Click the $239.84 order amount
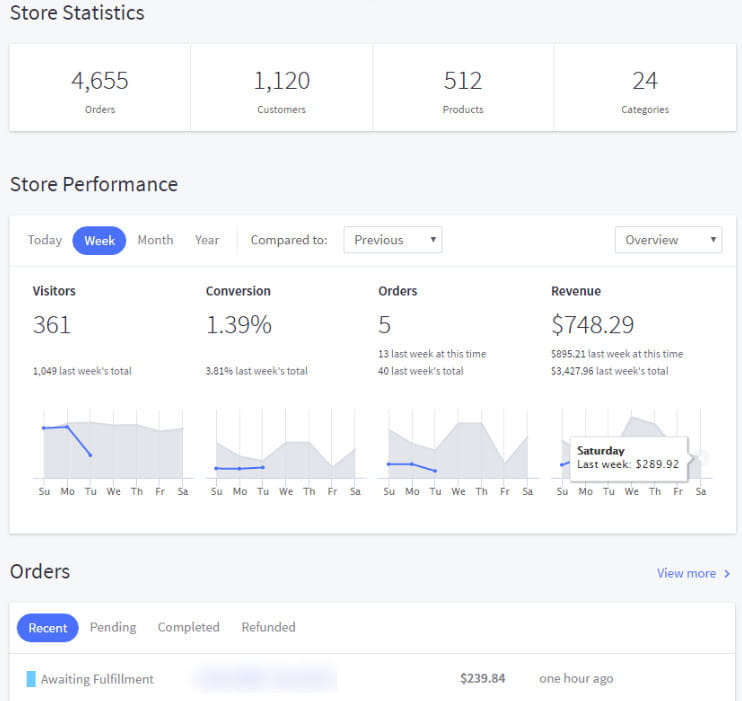742x701 pixels. tap(483, 678)
